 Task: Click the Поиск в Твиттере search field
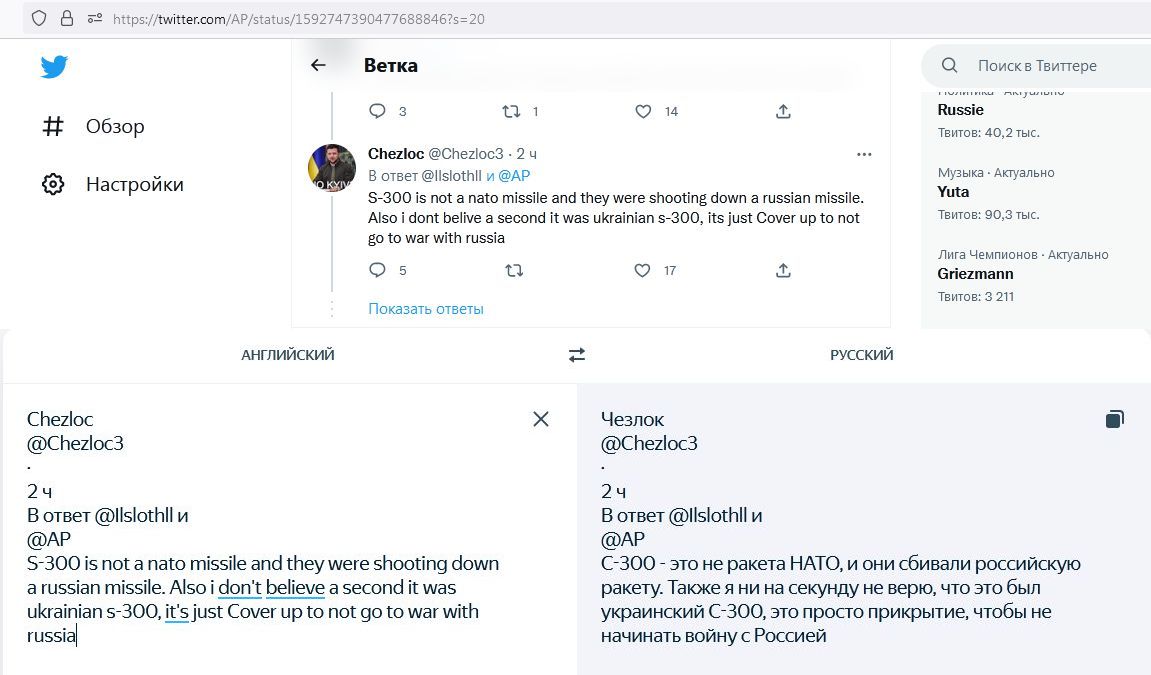tap(1036, 66)
